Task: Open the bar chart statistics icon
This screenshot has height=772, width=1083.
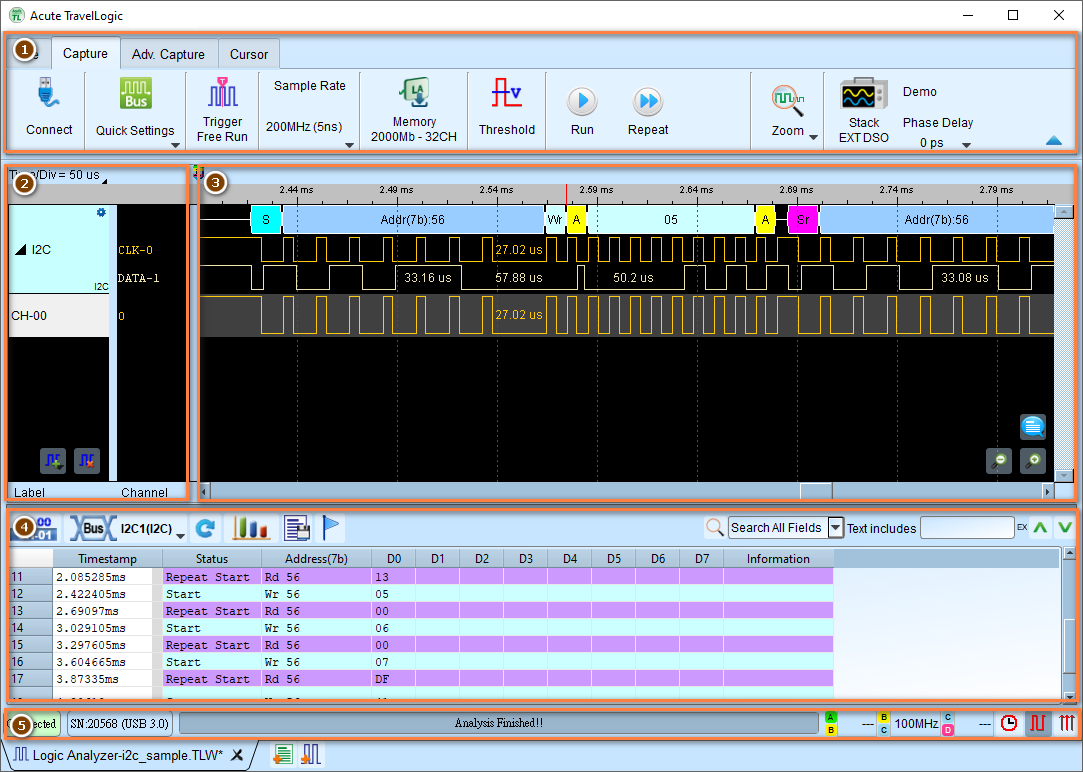Action: click(250, 528)
